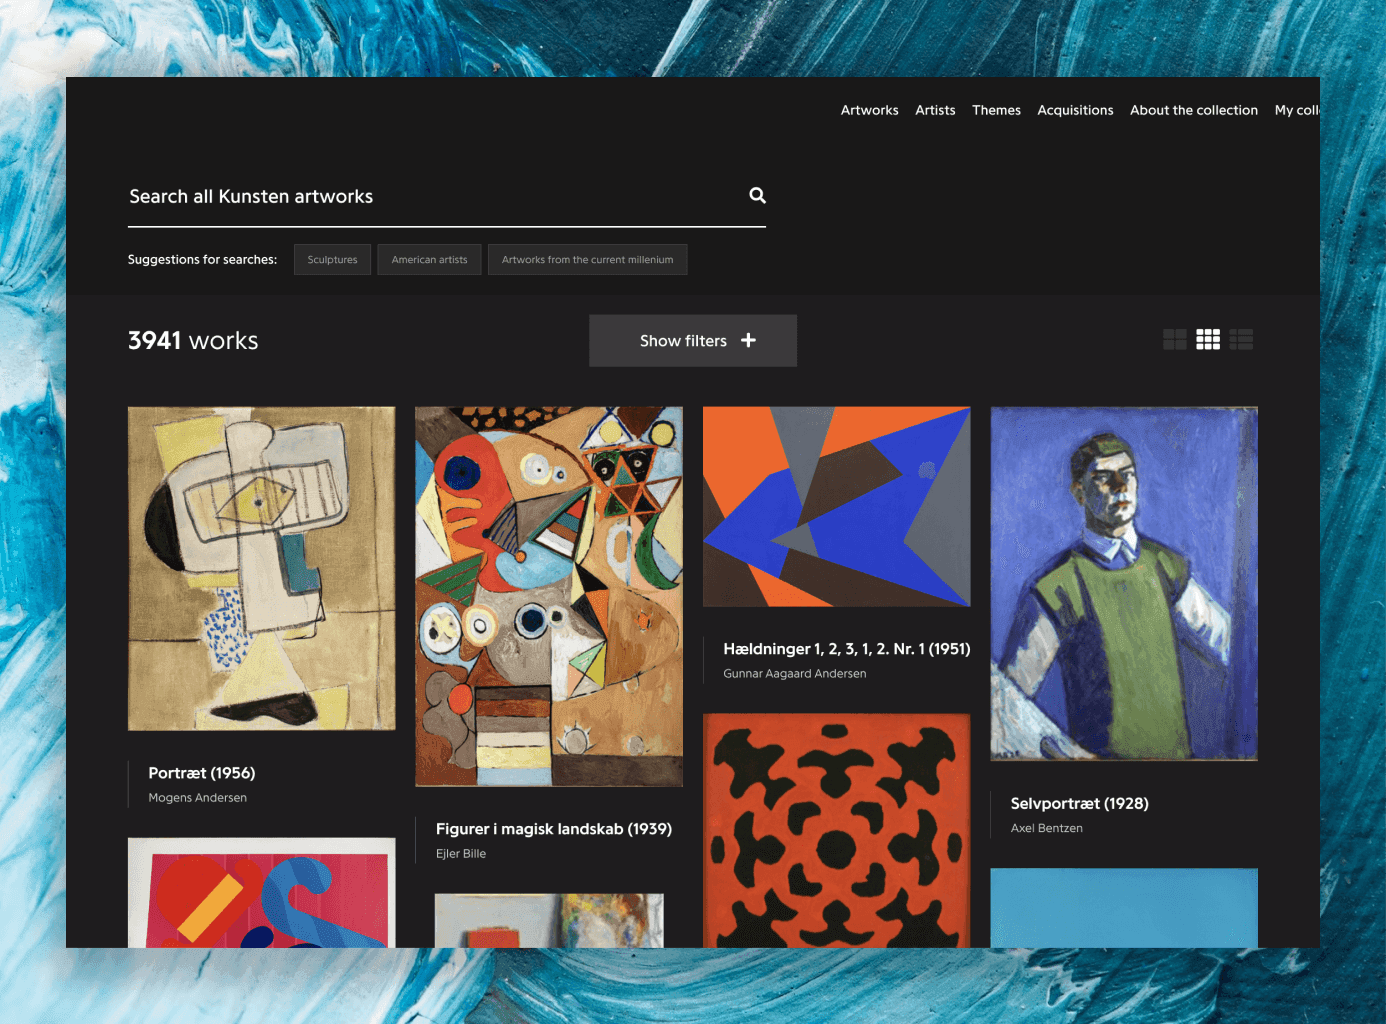Open the Selvportræt (1928) title link

click(1079, 804)
